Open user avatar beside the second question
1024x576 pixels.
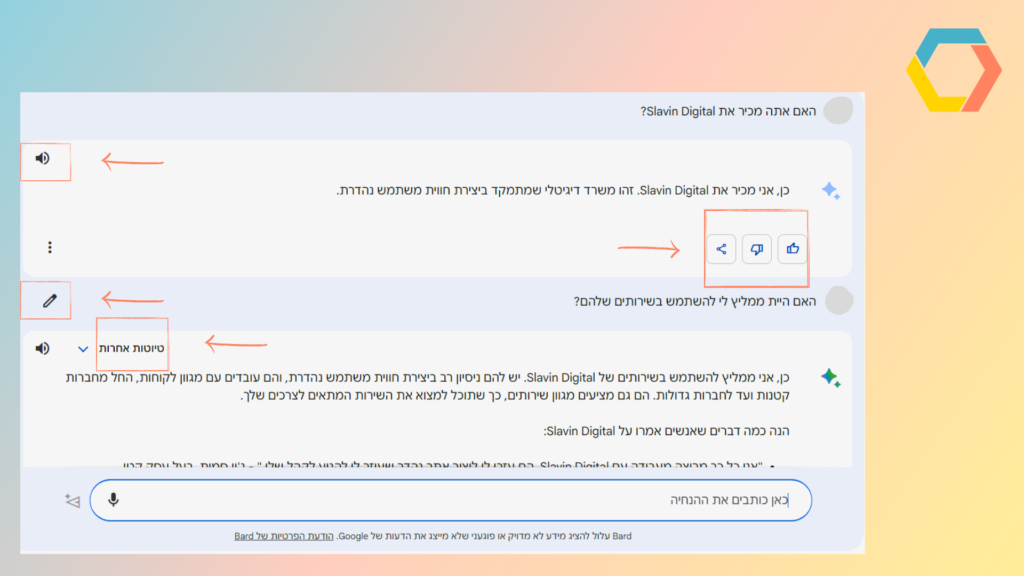[x=839, y=301]
